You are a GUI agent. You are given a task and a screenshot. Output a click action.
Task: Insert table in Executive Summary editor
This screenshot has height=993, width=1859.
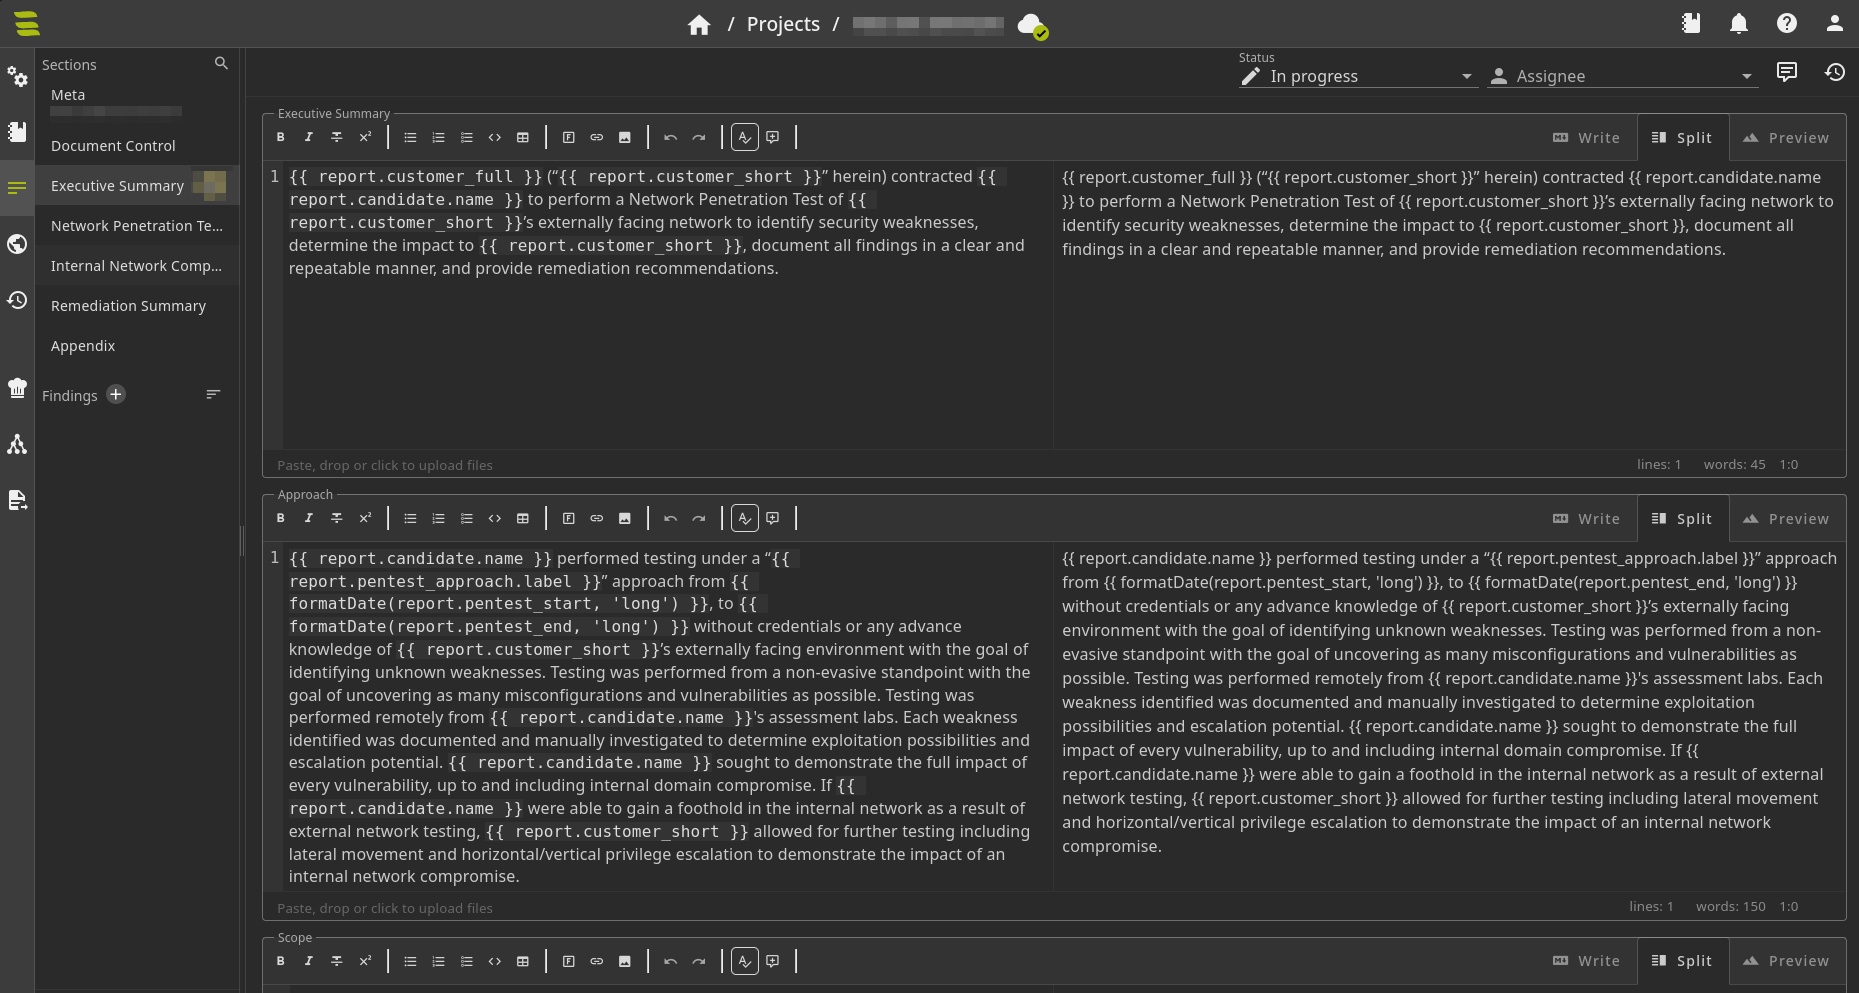(523, 137)
